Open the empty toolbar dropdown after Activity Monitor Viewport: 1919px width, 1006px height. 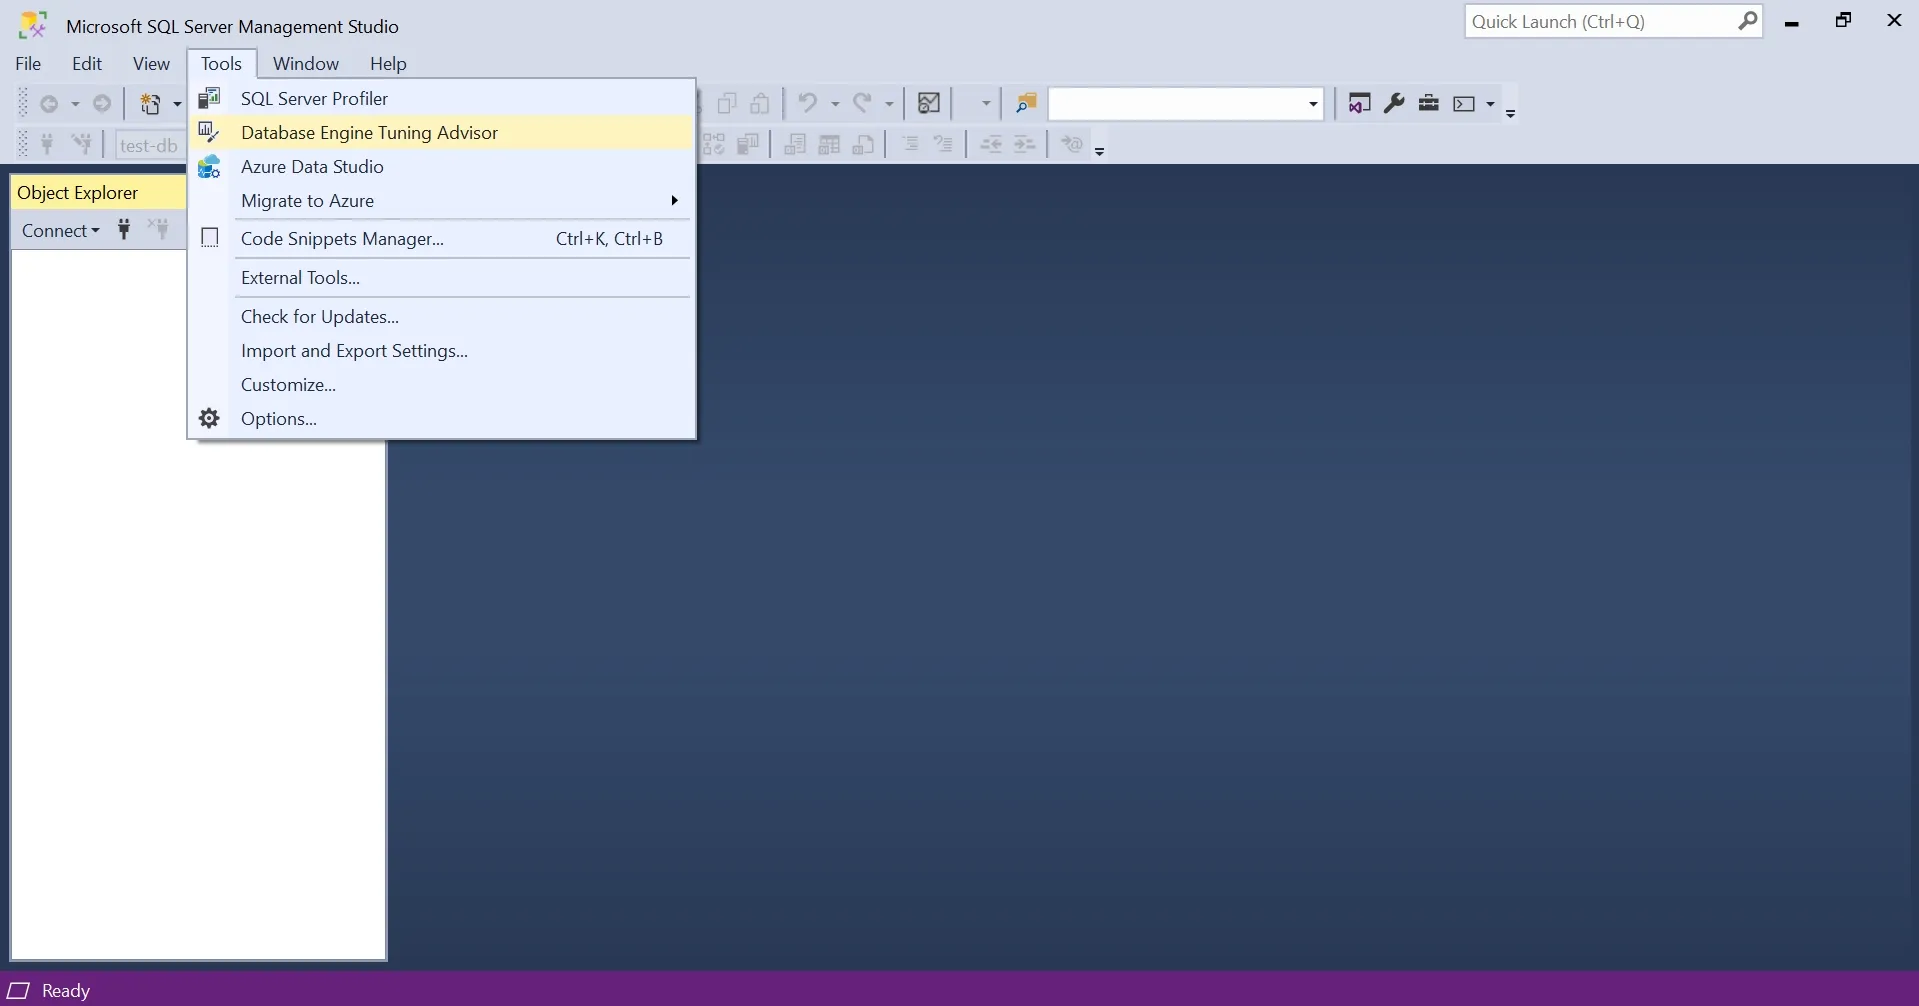tap(985, 103)
